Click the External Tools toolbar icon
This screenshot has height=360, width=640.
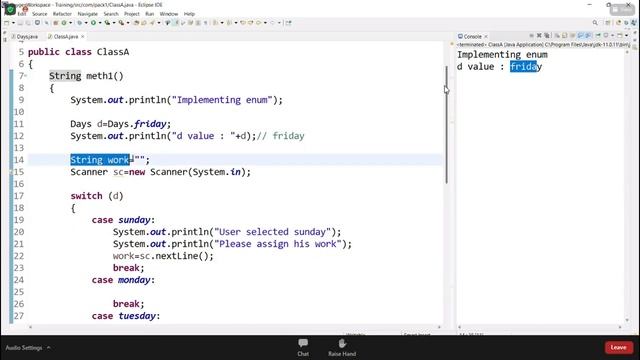pos(121,23)
